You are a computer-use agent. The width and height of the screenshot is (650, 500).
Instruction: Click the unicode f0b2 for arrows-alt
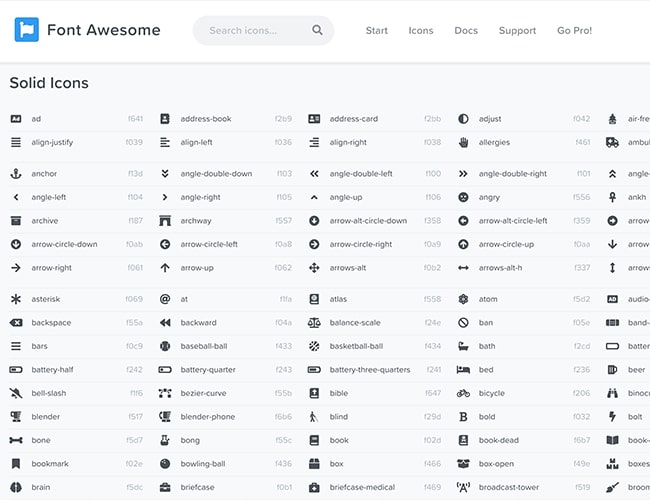point(432,268)
